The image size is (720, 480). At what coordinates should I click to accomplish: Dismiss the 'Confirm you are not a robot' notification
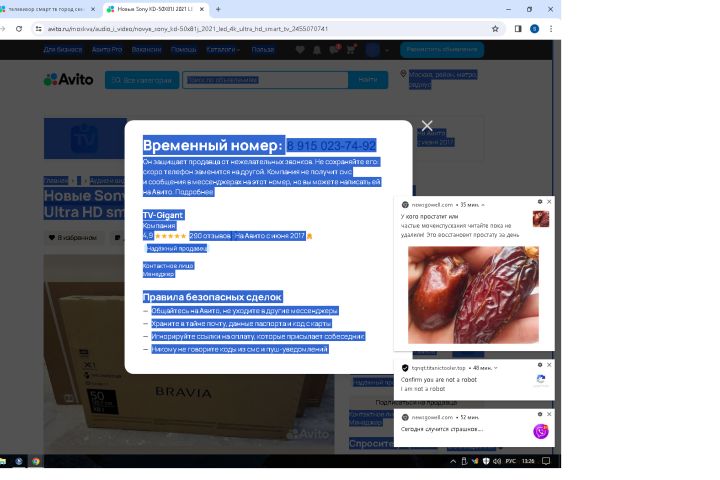pyautogui.click(x=549, y=365)
